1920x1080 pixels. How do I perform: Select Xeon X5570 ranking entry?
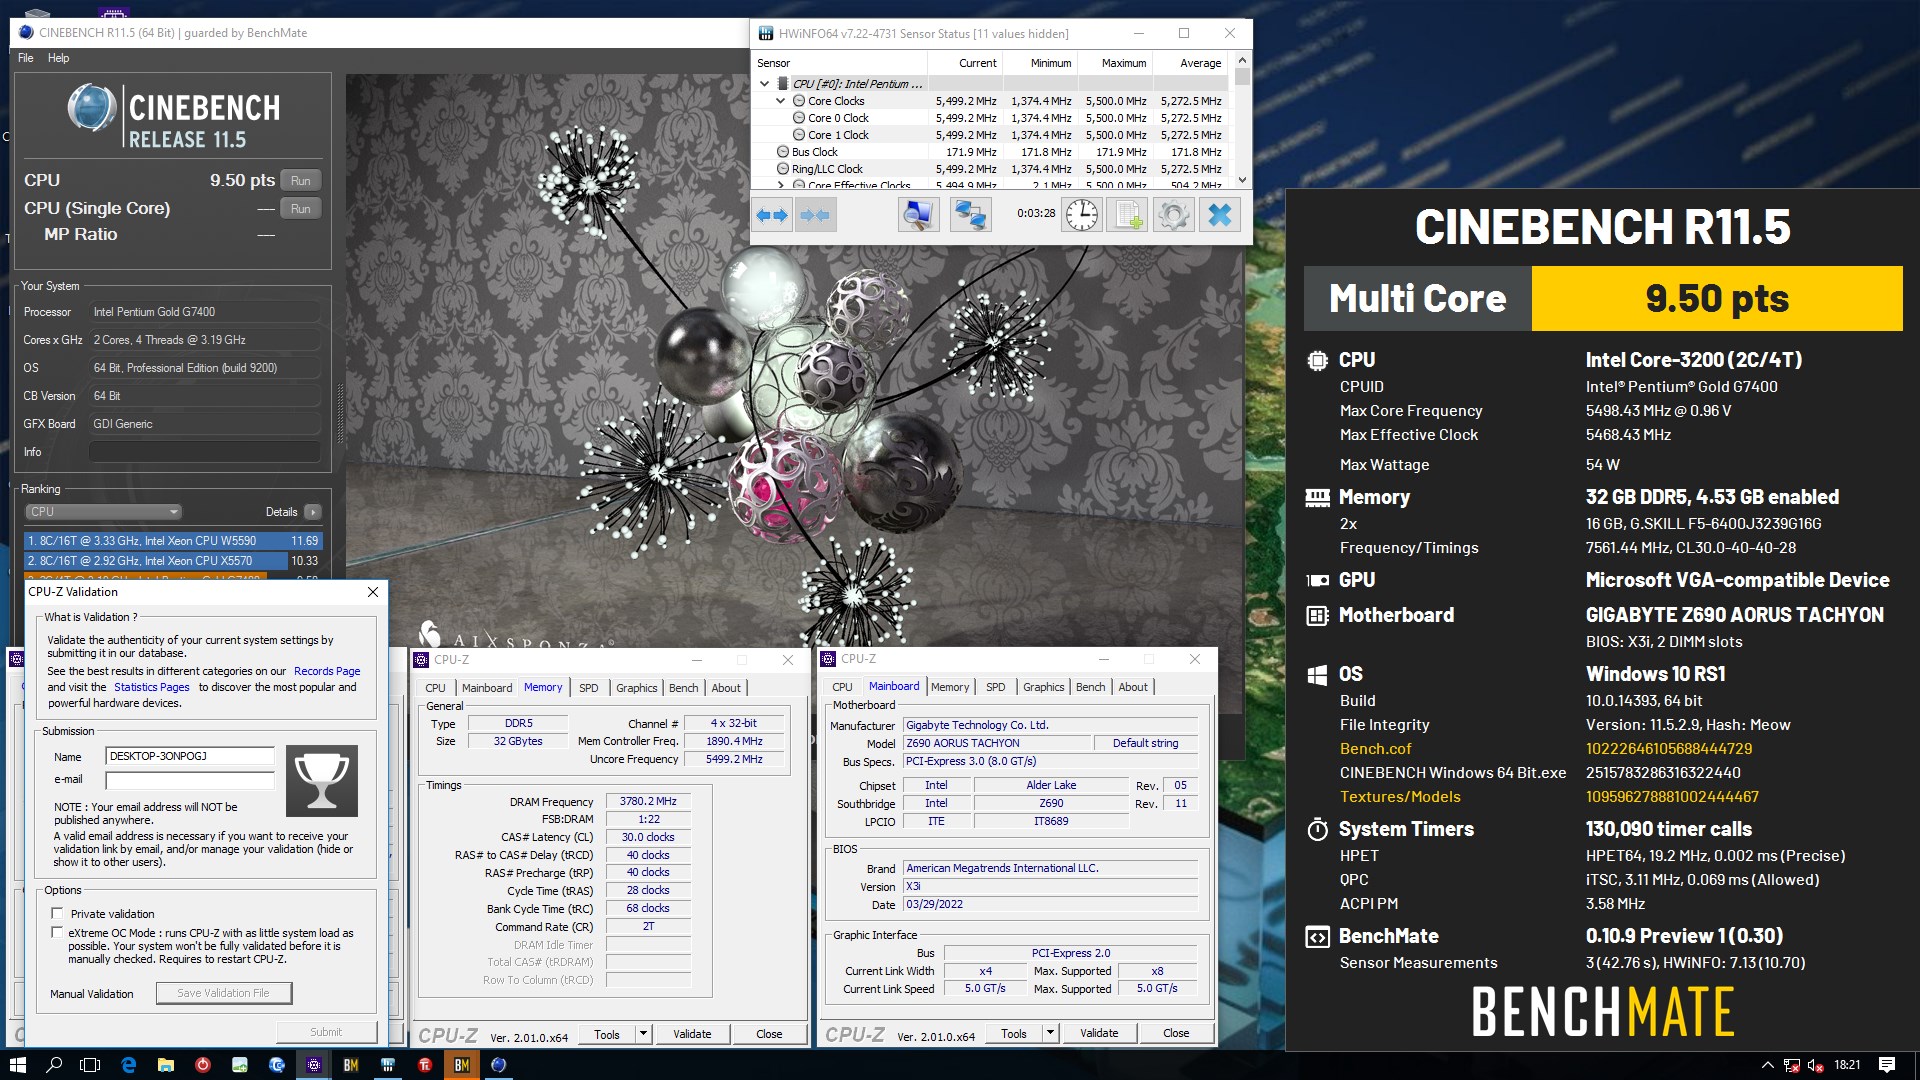click(x=173, y=561)
